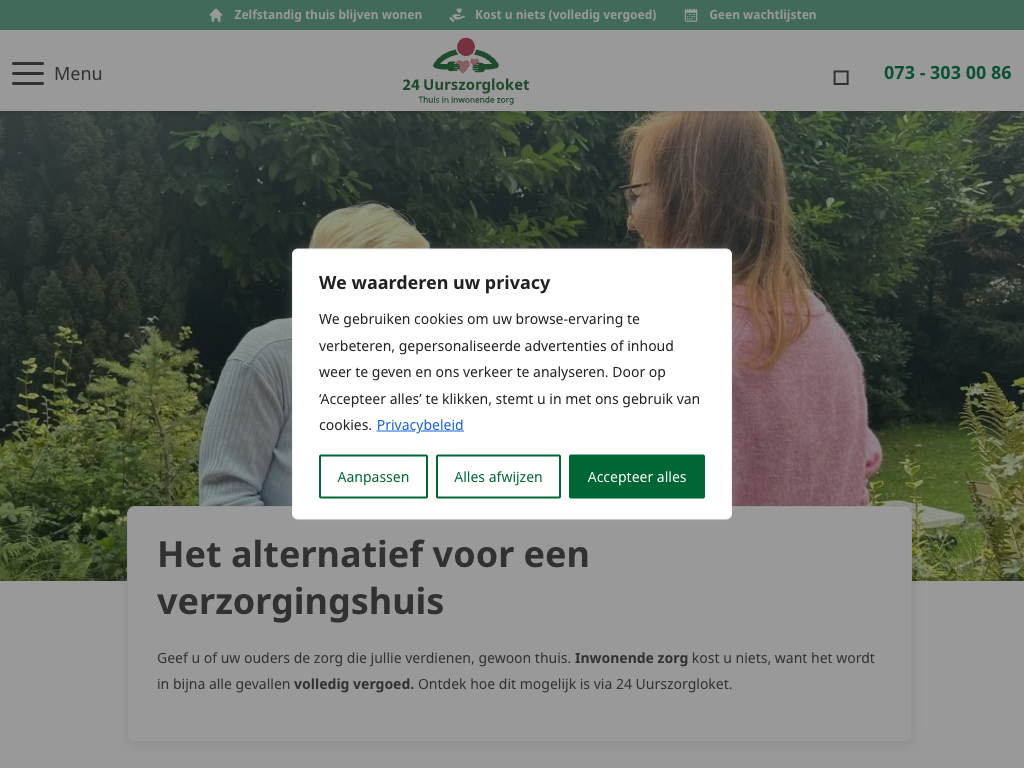This screenshot has height=768, width=1024.
Task: Click the We waarderen uw privacy heading
Action: pyautogui.click(x=434, y=282)
